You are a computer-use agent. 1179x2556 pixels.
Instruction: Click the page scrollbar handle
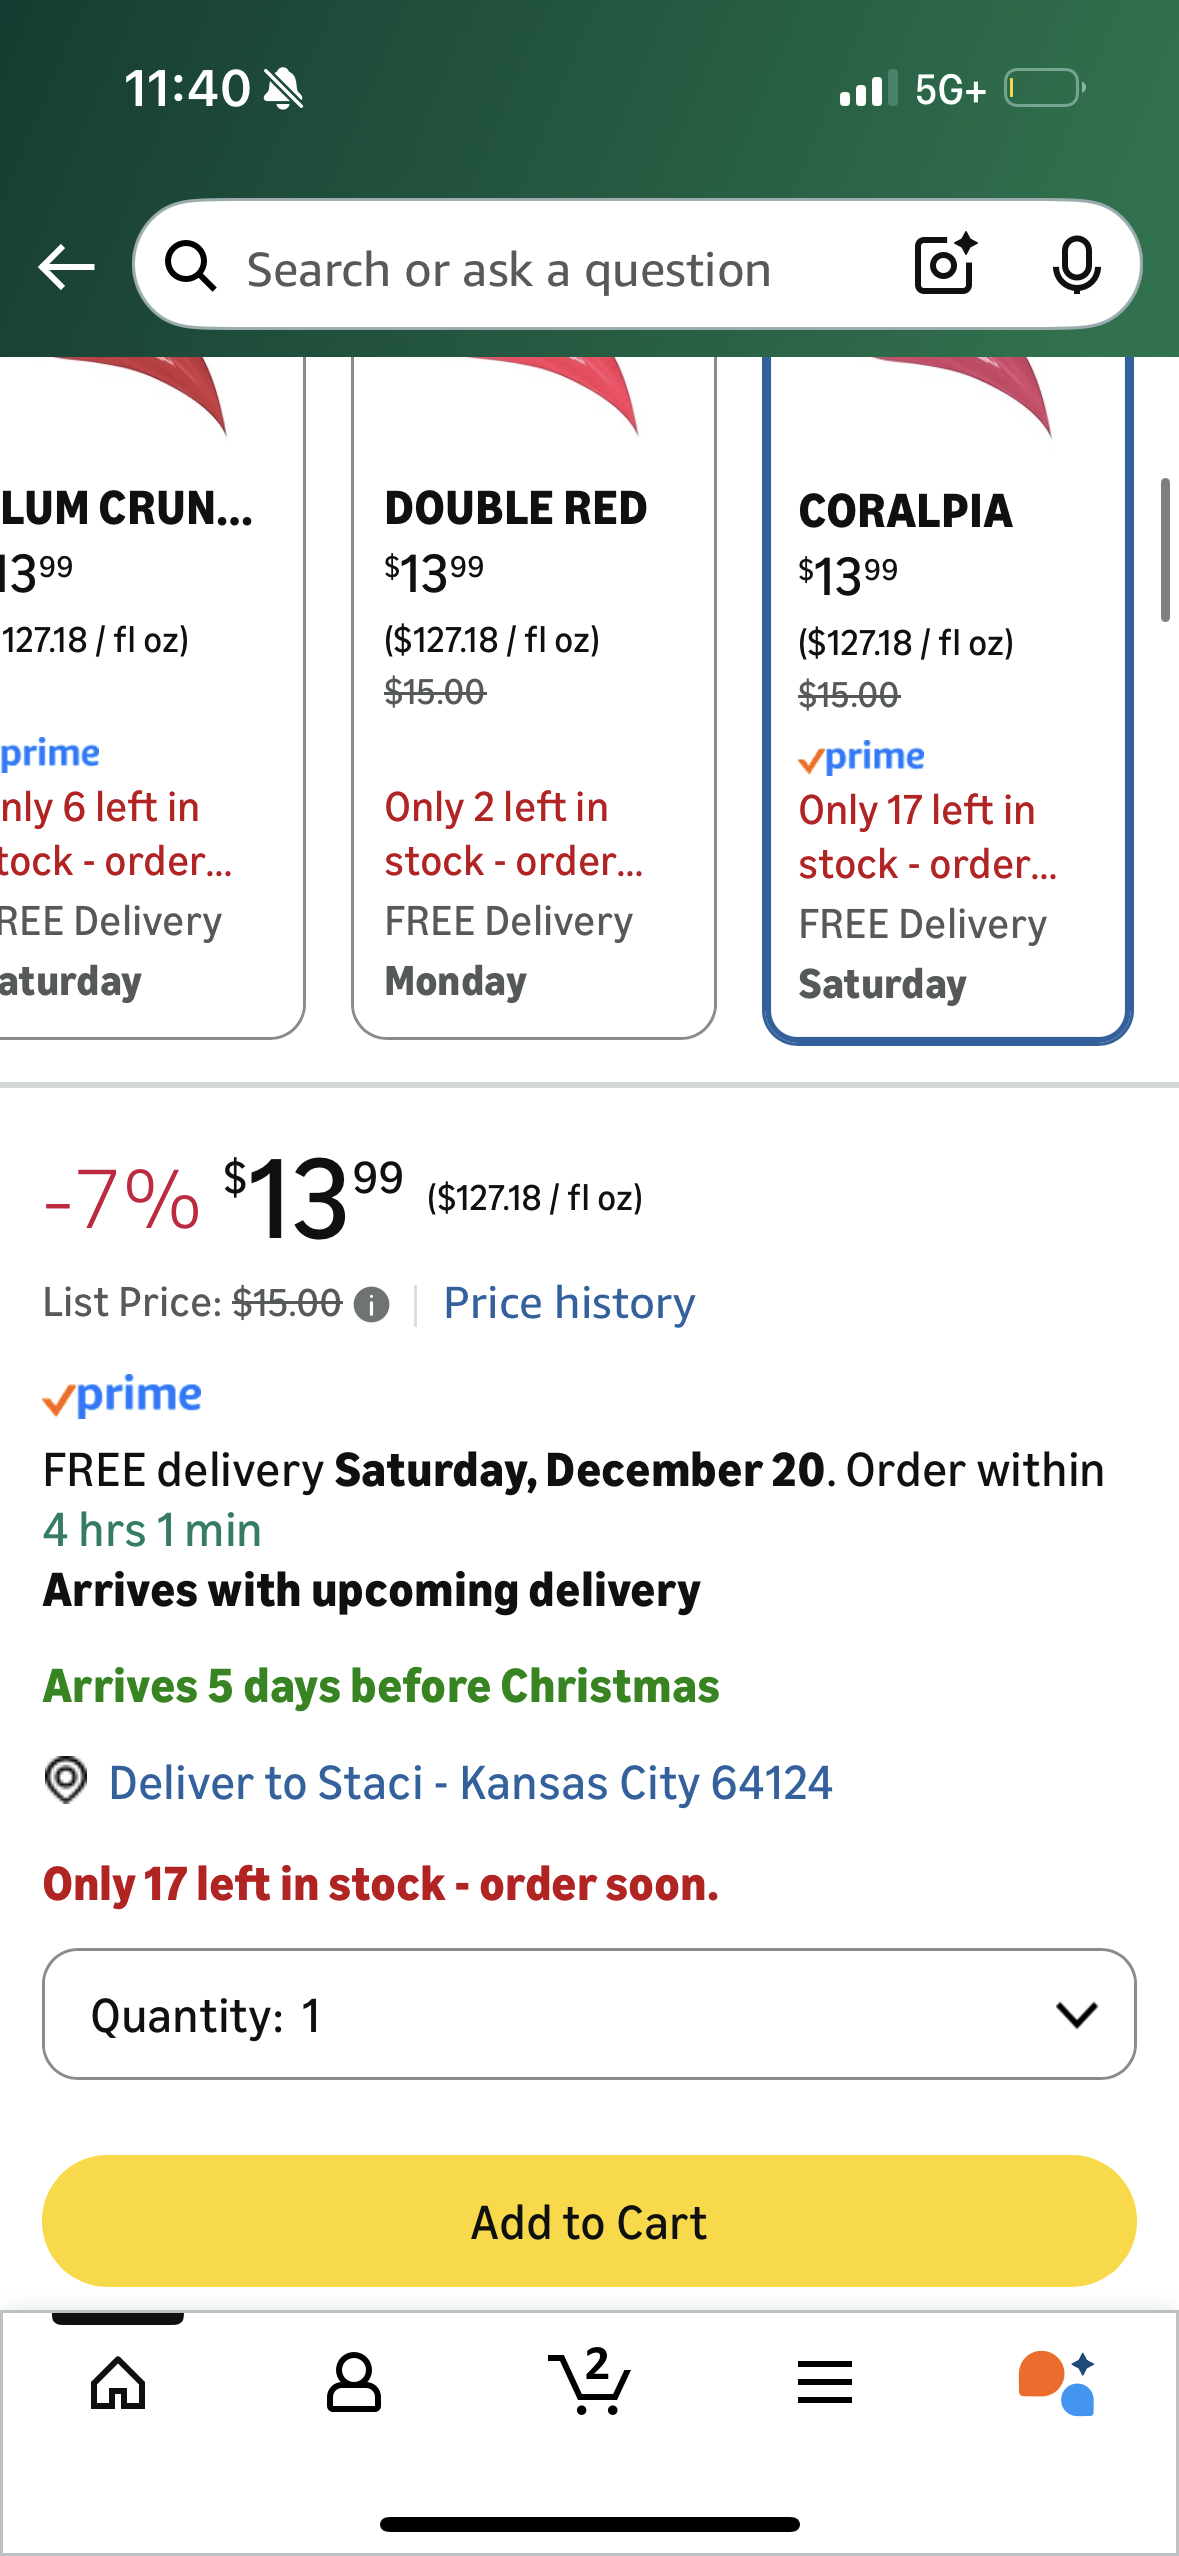point(1165,550)
